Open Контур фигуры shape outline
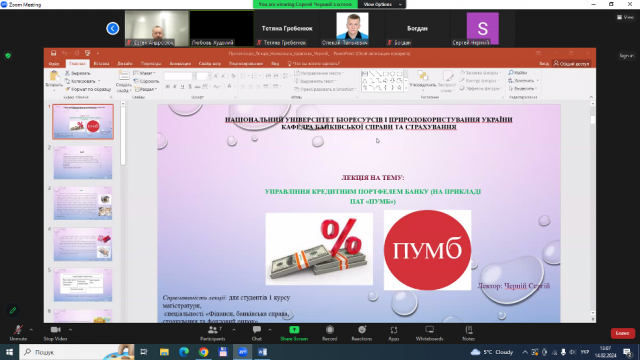Image resolution: width=640 pixels, height=360 pixels. (479, 80)
